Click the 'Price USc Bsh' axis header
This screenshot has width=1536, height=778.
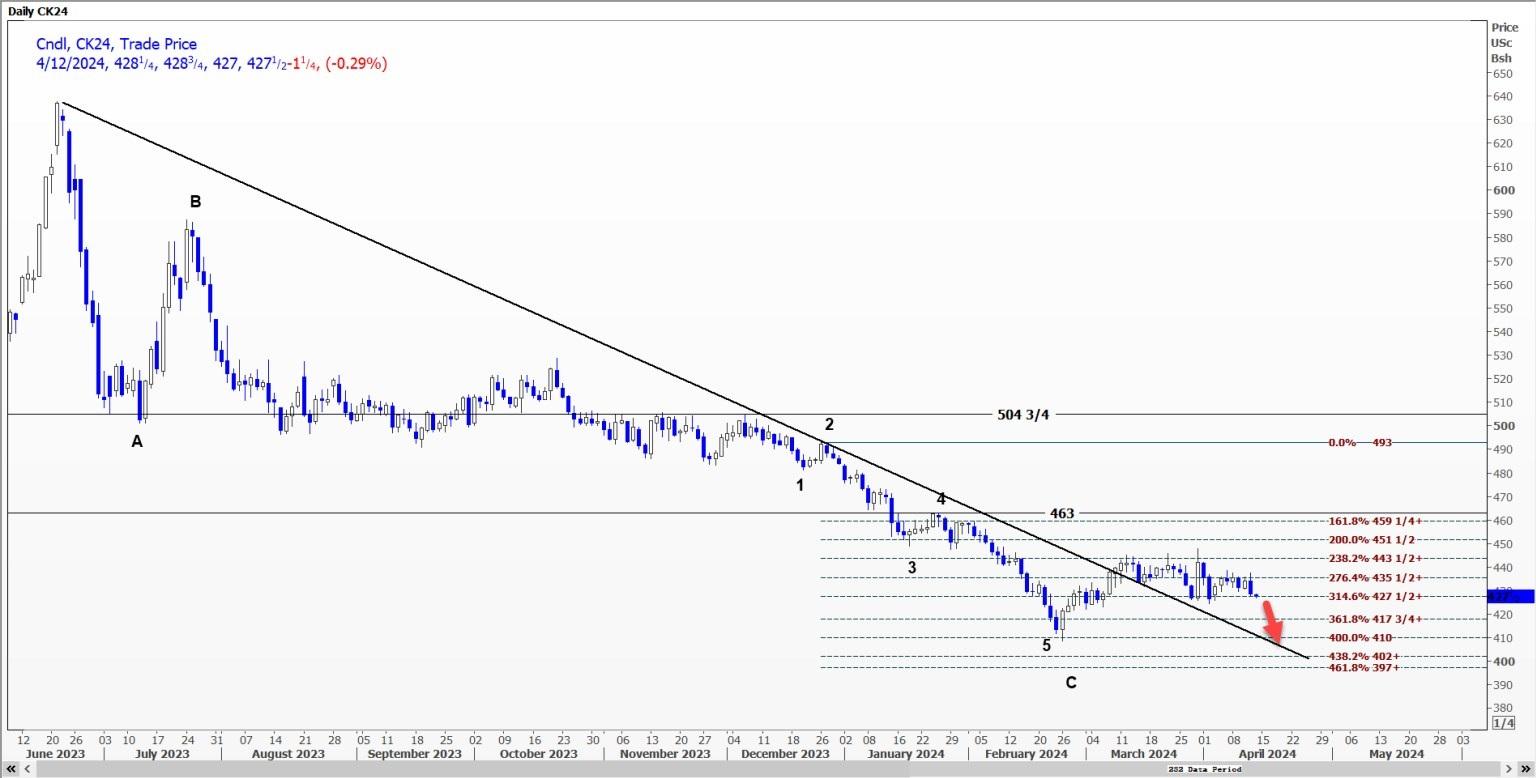(1502, 43)
